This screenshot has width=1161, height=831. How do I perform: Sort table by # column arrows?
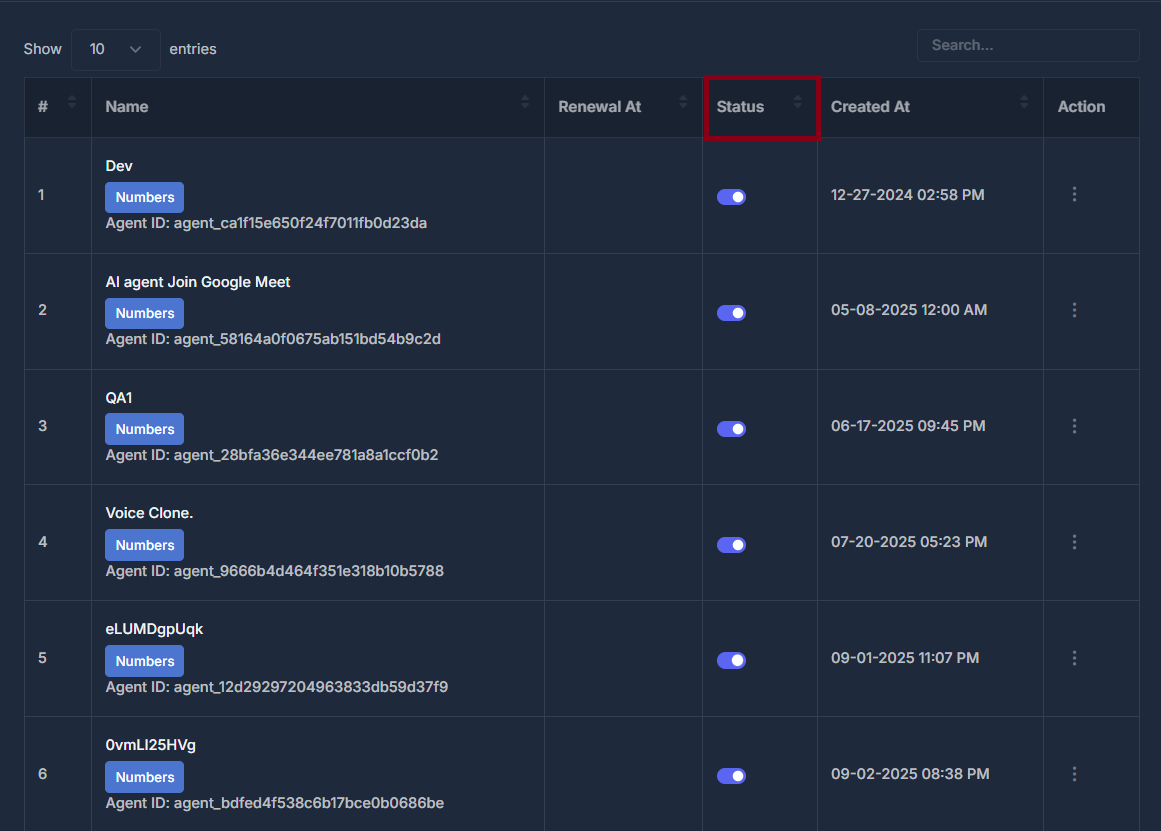[x=72, y=102]
